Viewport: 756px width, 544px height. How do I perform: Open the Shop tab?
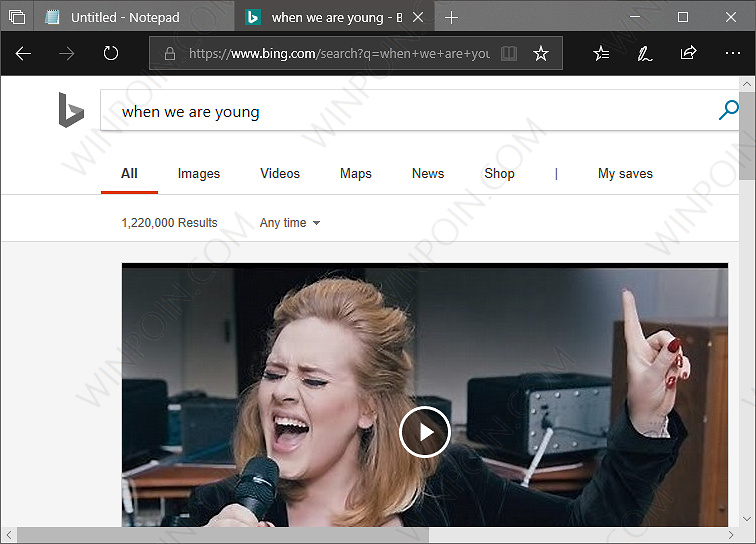point(500,174)
